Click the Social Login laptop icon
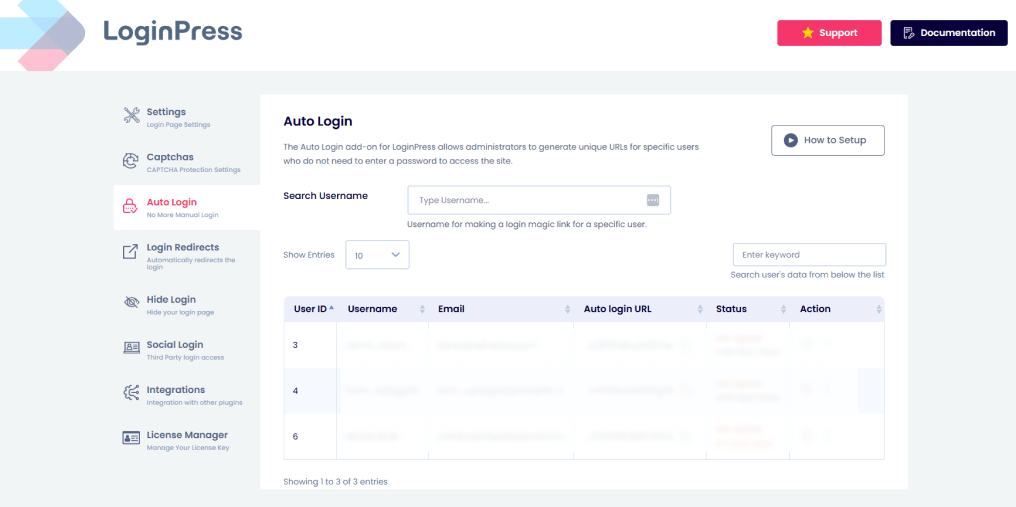The width and height of the screenshot is (1016, 507). pos(132,348)
